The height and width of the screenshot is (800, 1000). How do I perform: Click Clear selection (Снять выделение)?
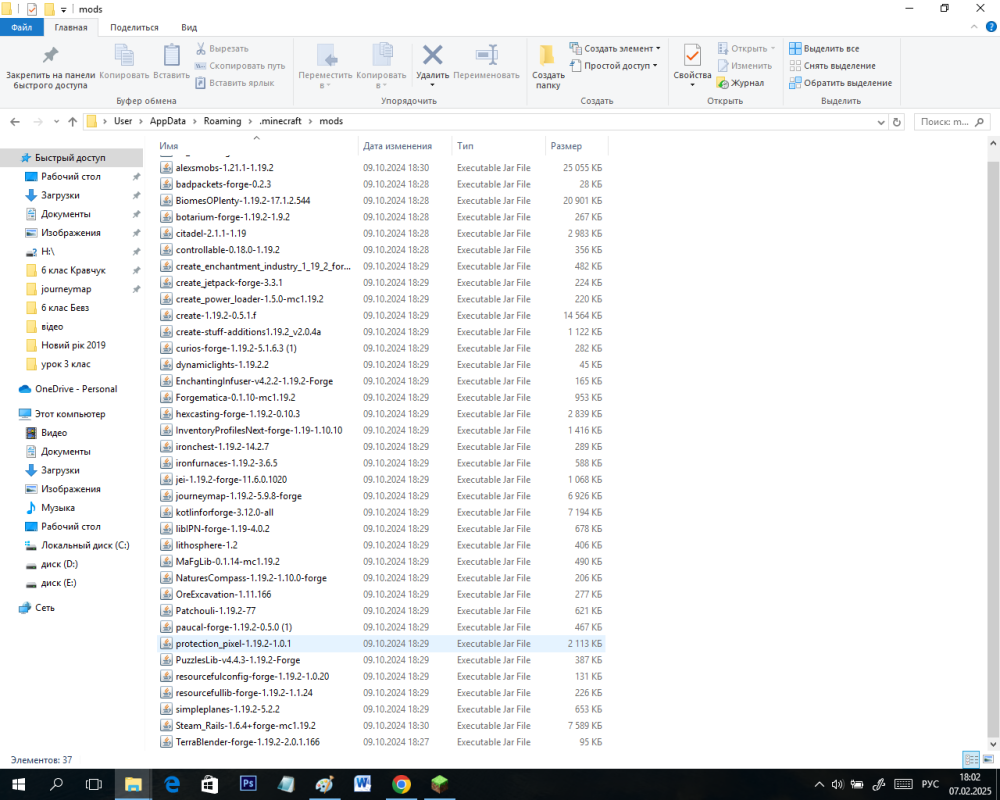[x=832, y=66]
